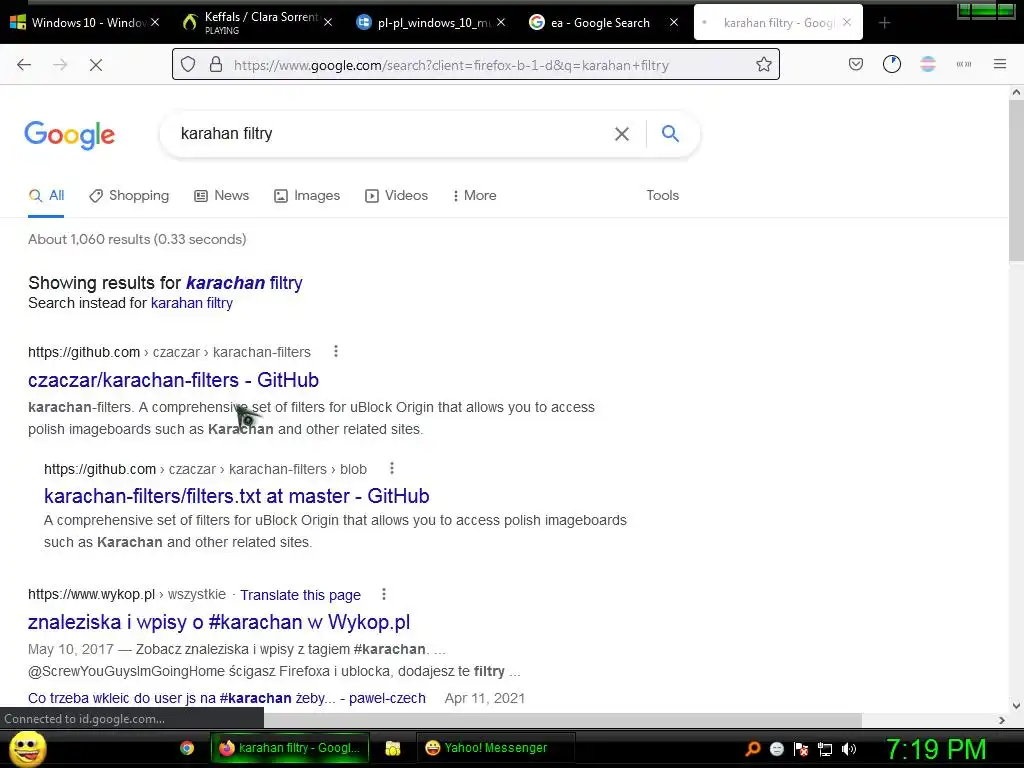This screenshot has height=768, width=1024.
Task: Stop loading the page
Action: click(x=96, y=65)
